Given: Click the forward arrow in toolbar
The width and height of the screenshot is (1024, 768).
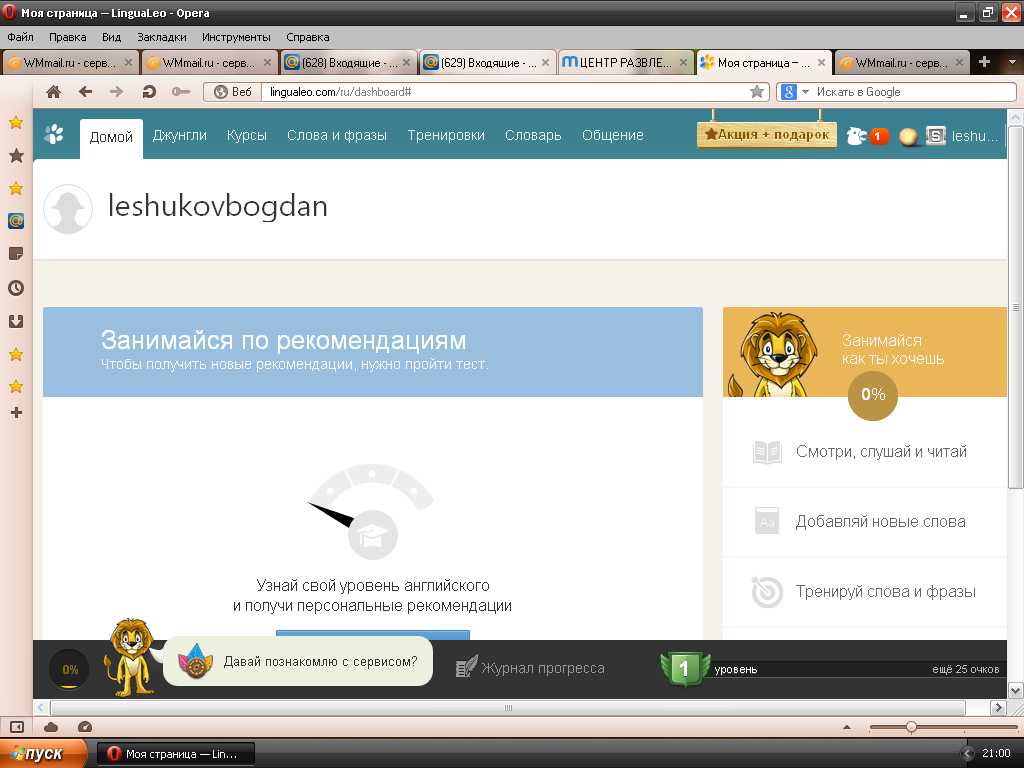Looking at the screenshot, I should (x=116, y=92).
